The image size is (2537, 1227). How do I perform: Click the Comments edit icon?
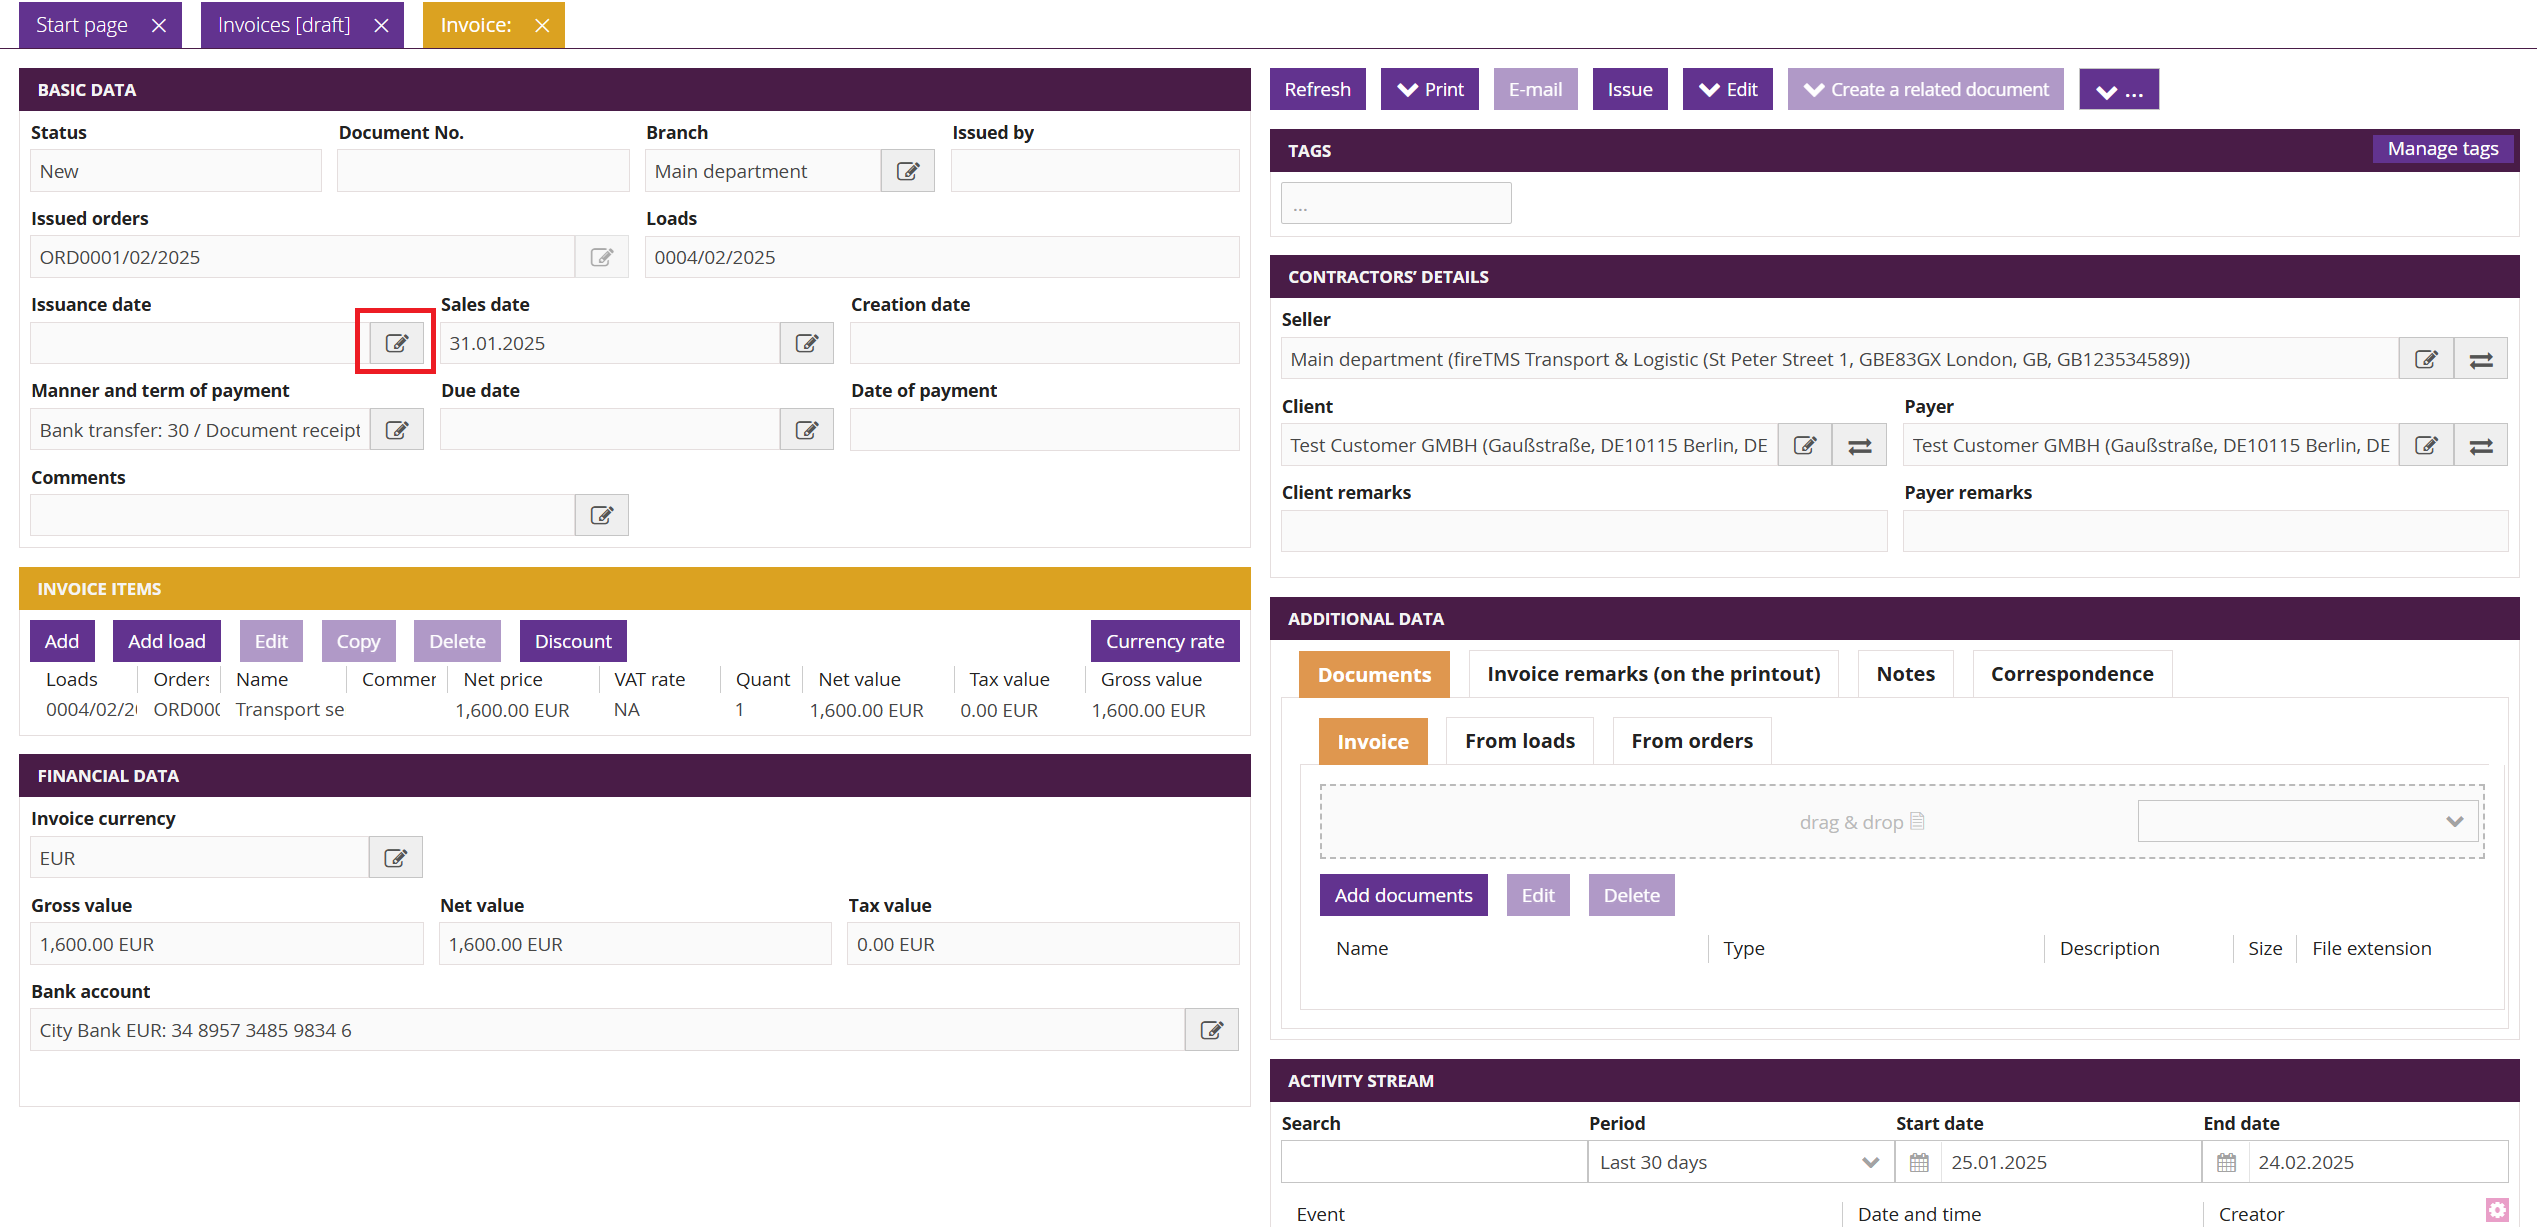pyautogui.click(x=601, y=515)
